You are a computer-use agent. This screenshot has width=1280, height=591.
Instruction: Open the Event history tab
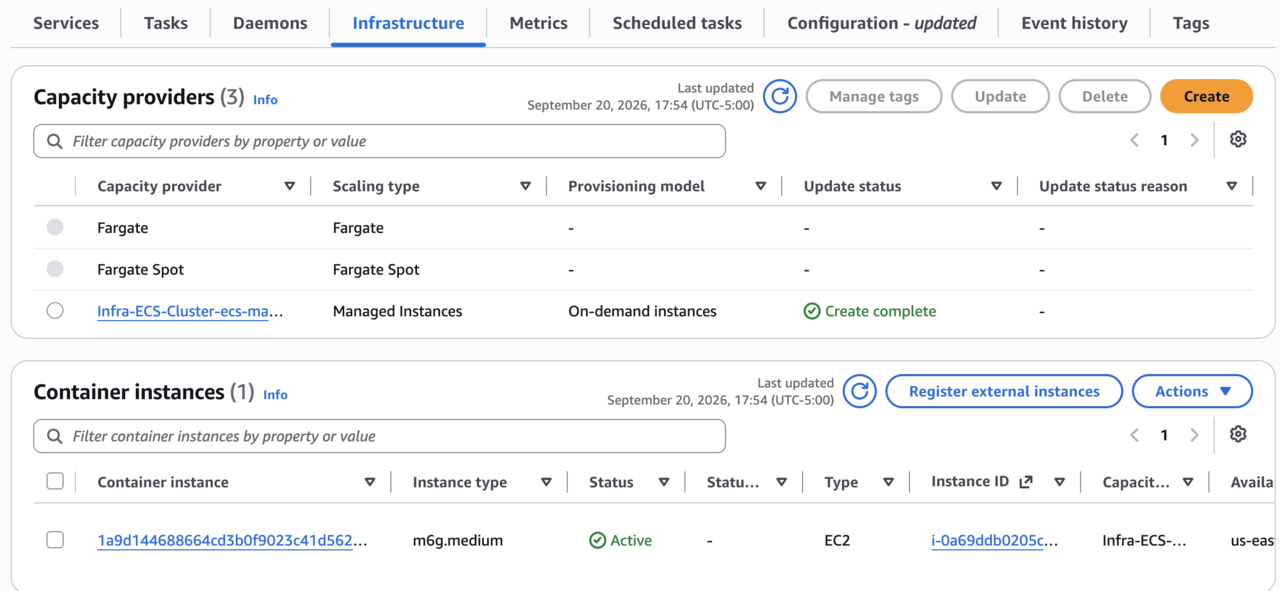[1074, 23]
